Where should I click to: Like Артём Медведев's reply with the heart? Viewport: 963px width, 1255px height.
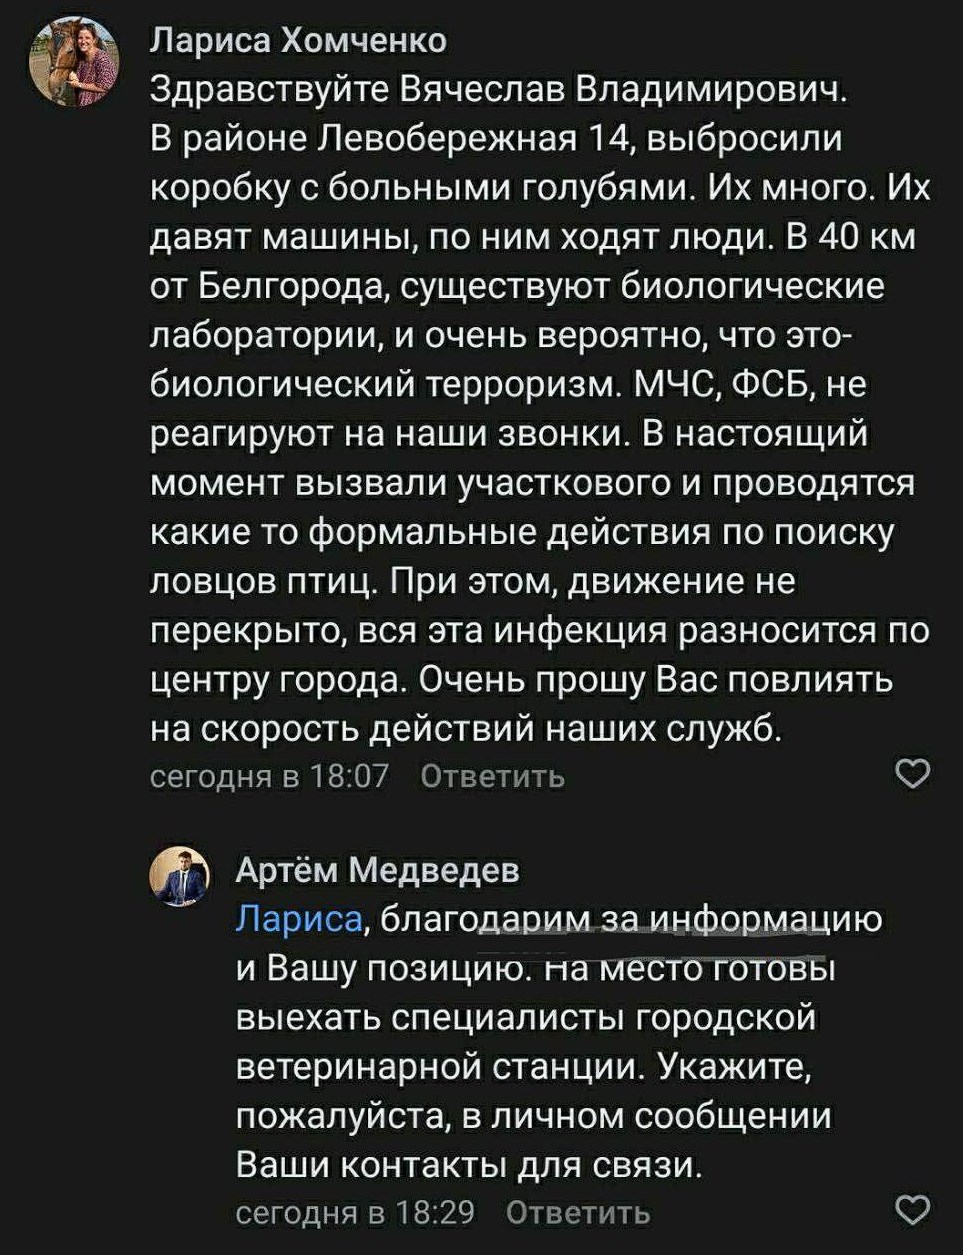[911, 1211]
